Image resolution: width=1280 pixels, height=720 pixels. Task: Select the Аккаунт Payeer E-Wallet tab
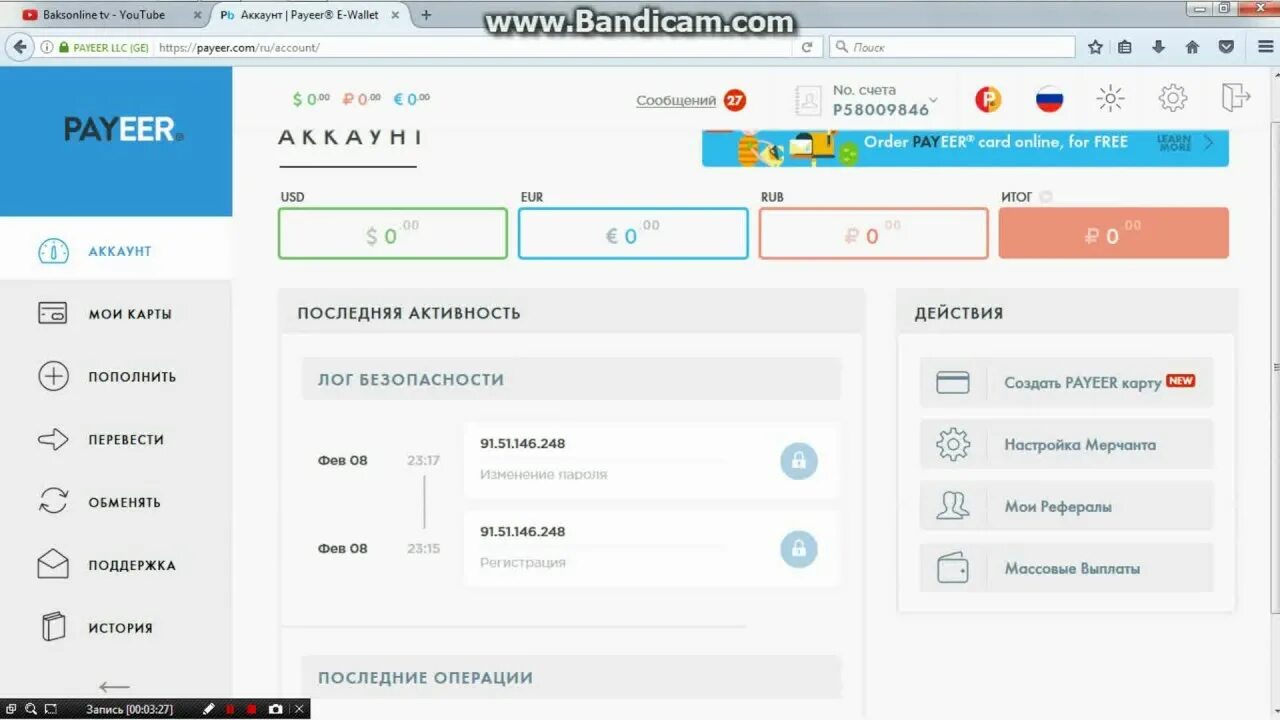point(310,15)
